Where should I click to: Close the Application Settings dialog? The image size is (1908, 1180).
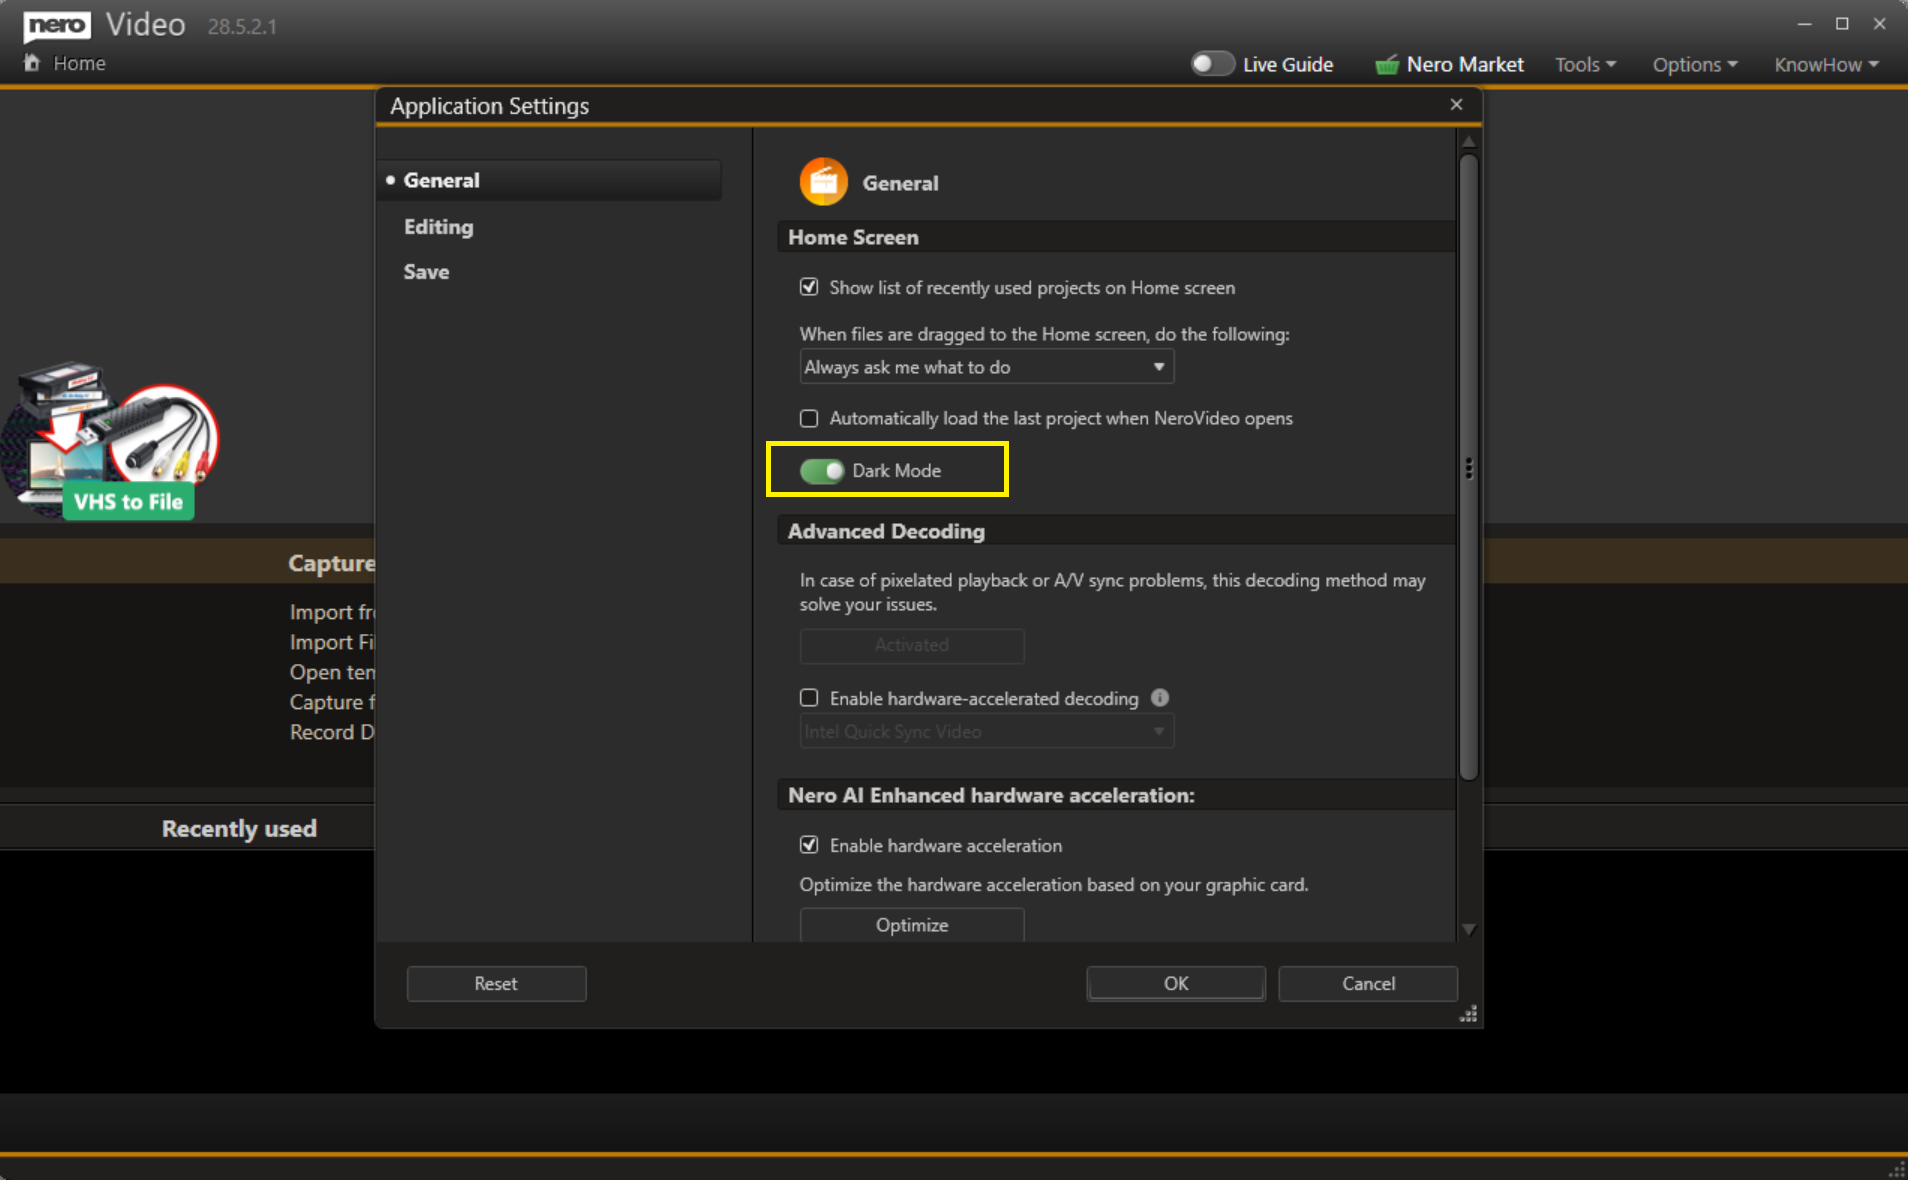click(x=1456, y=105)
